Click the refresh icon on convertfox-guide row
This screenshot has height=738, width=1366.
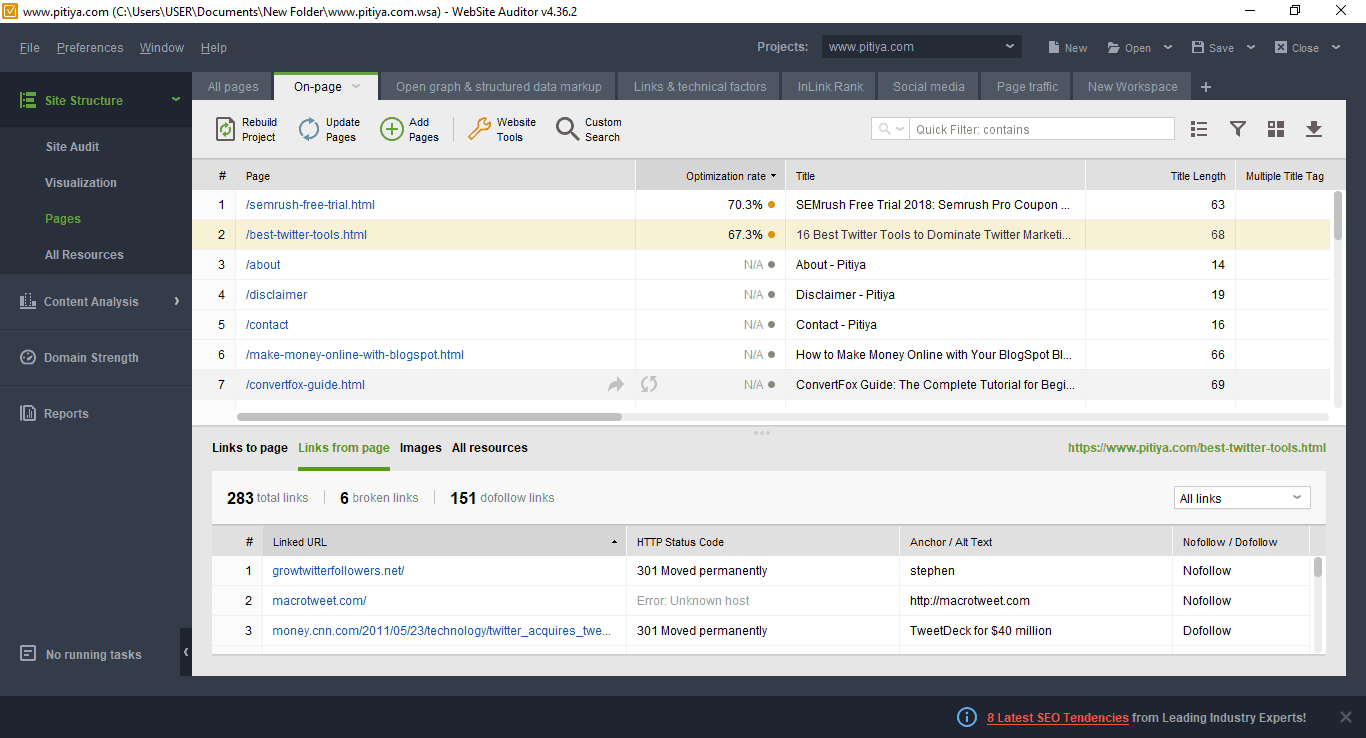click(649, 384)
